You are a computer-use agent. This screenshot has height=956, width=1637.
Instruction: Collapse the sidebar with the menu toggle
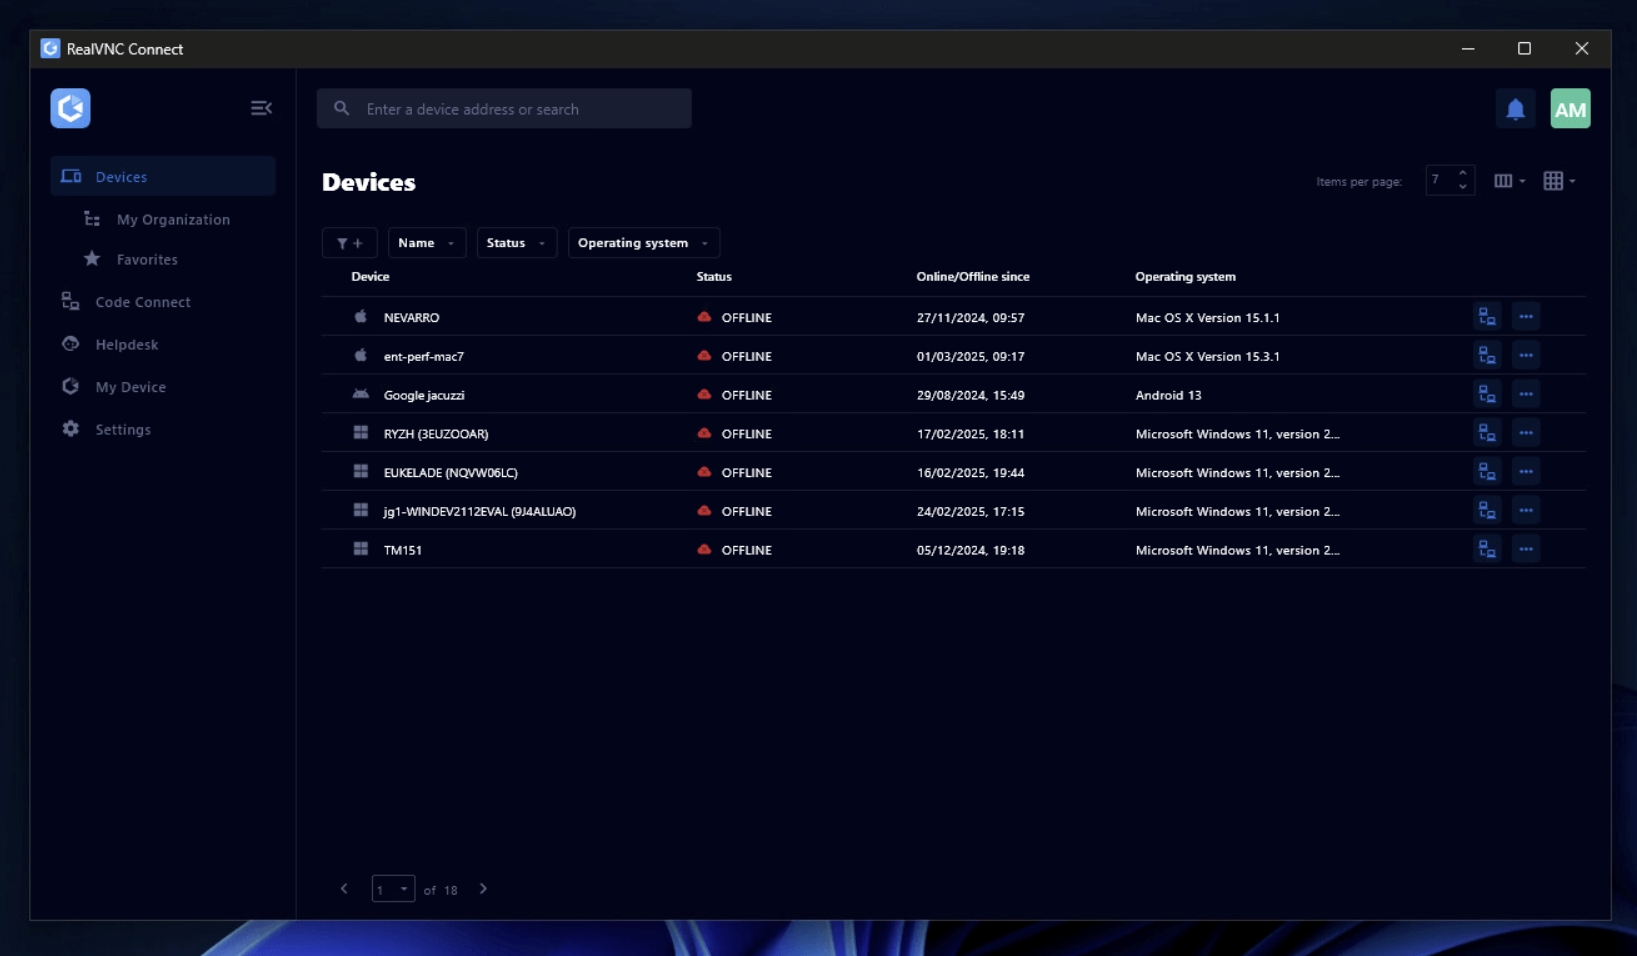pos(261,108)
